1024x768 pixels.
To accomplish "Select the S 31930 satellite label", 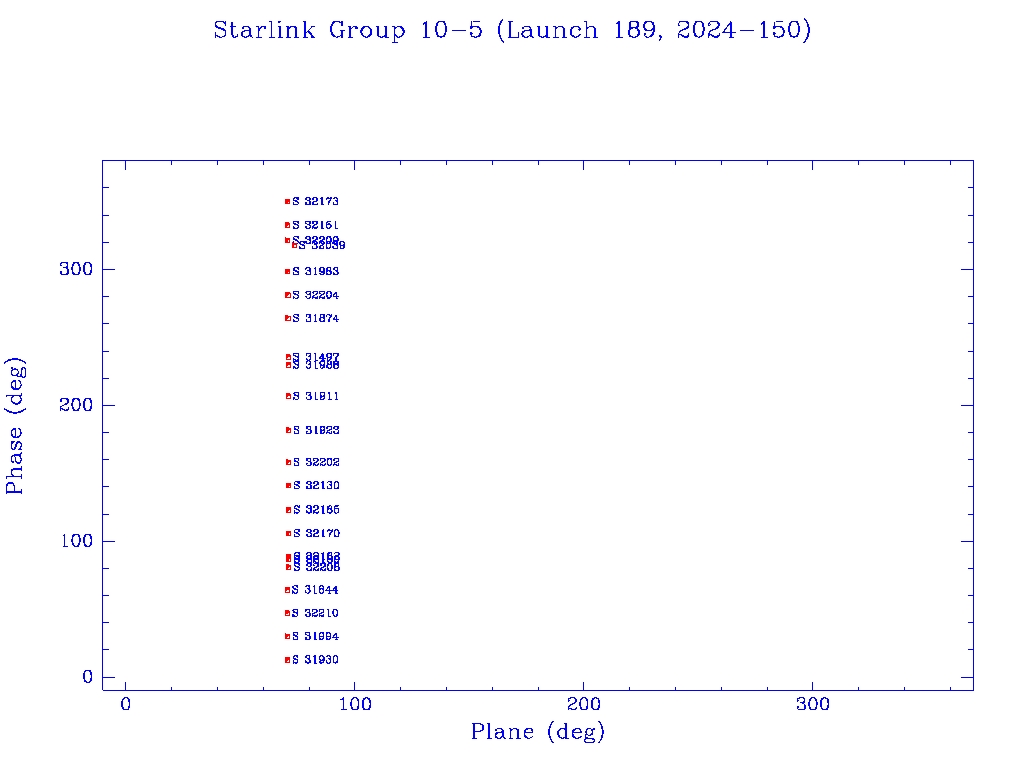I will coord(315,660).
